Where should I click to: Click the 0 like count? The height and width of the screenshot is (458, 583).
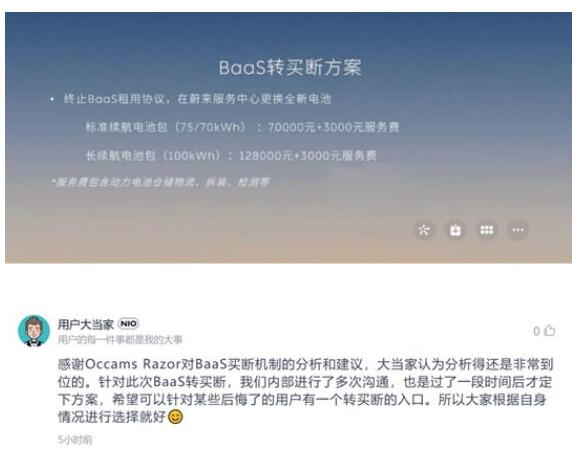point(537,331)
